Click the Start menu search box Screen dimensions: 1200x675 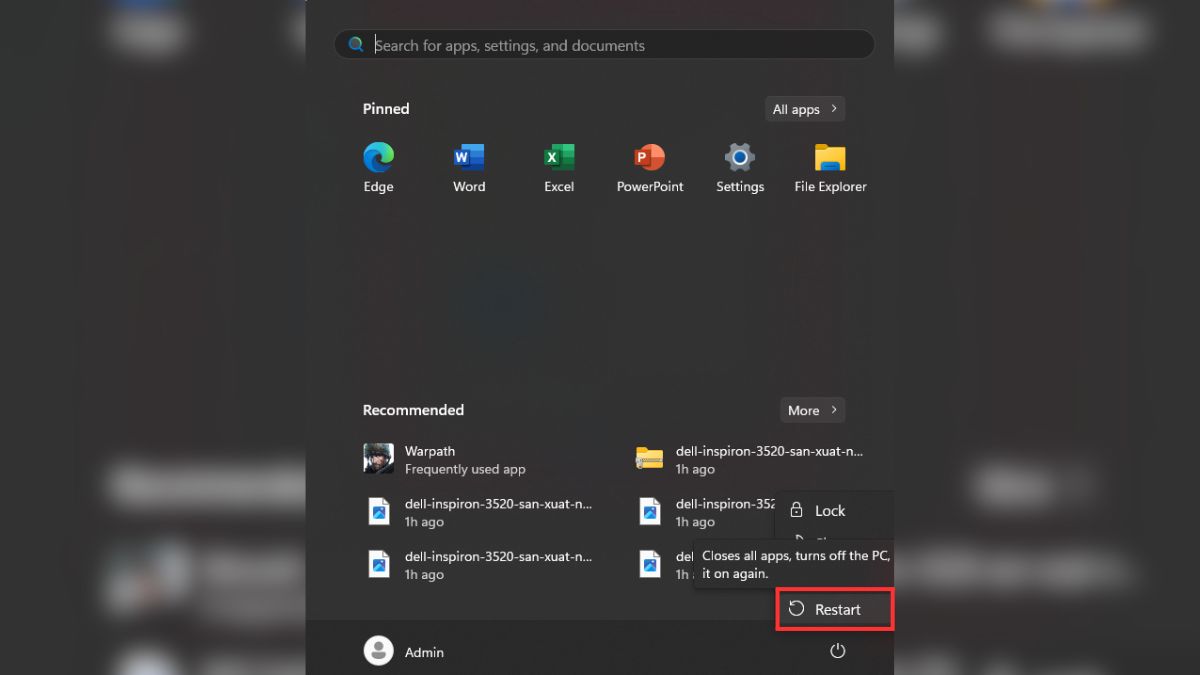point(604,45)
